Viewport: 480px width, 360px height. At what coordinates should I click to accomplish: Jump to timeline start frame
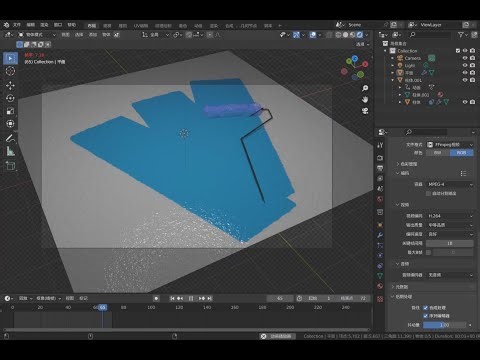(x=172, y=298)
